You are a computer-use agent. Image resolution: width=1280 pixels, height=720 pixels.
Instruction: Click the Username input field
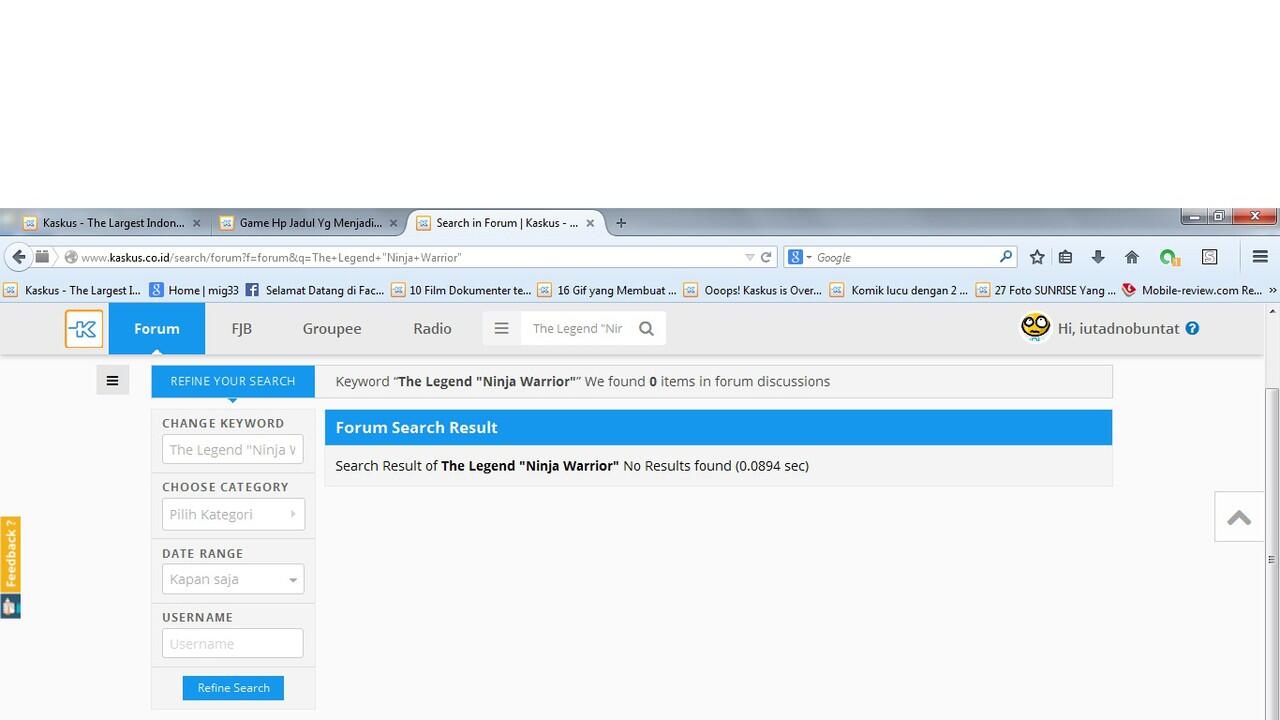[233, 643]
